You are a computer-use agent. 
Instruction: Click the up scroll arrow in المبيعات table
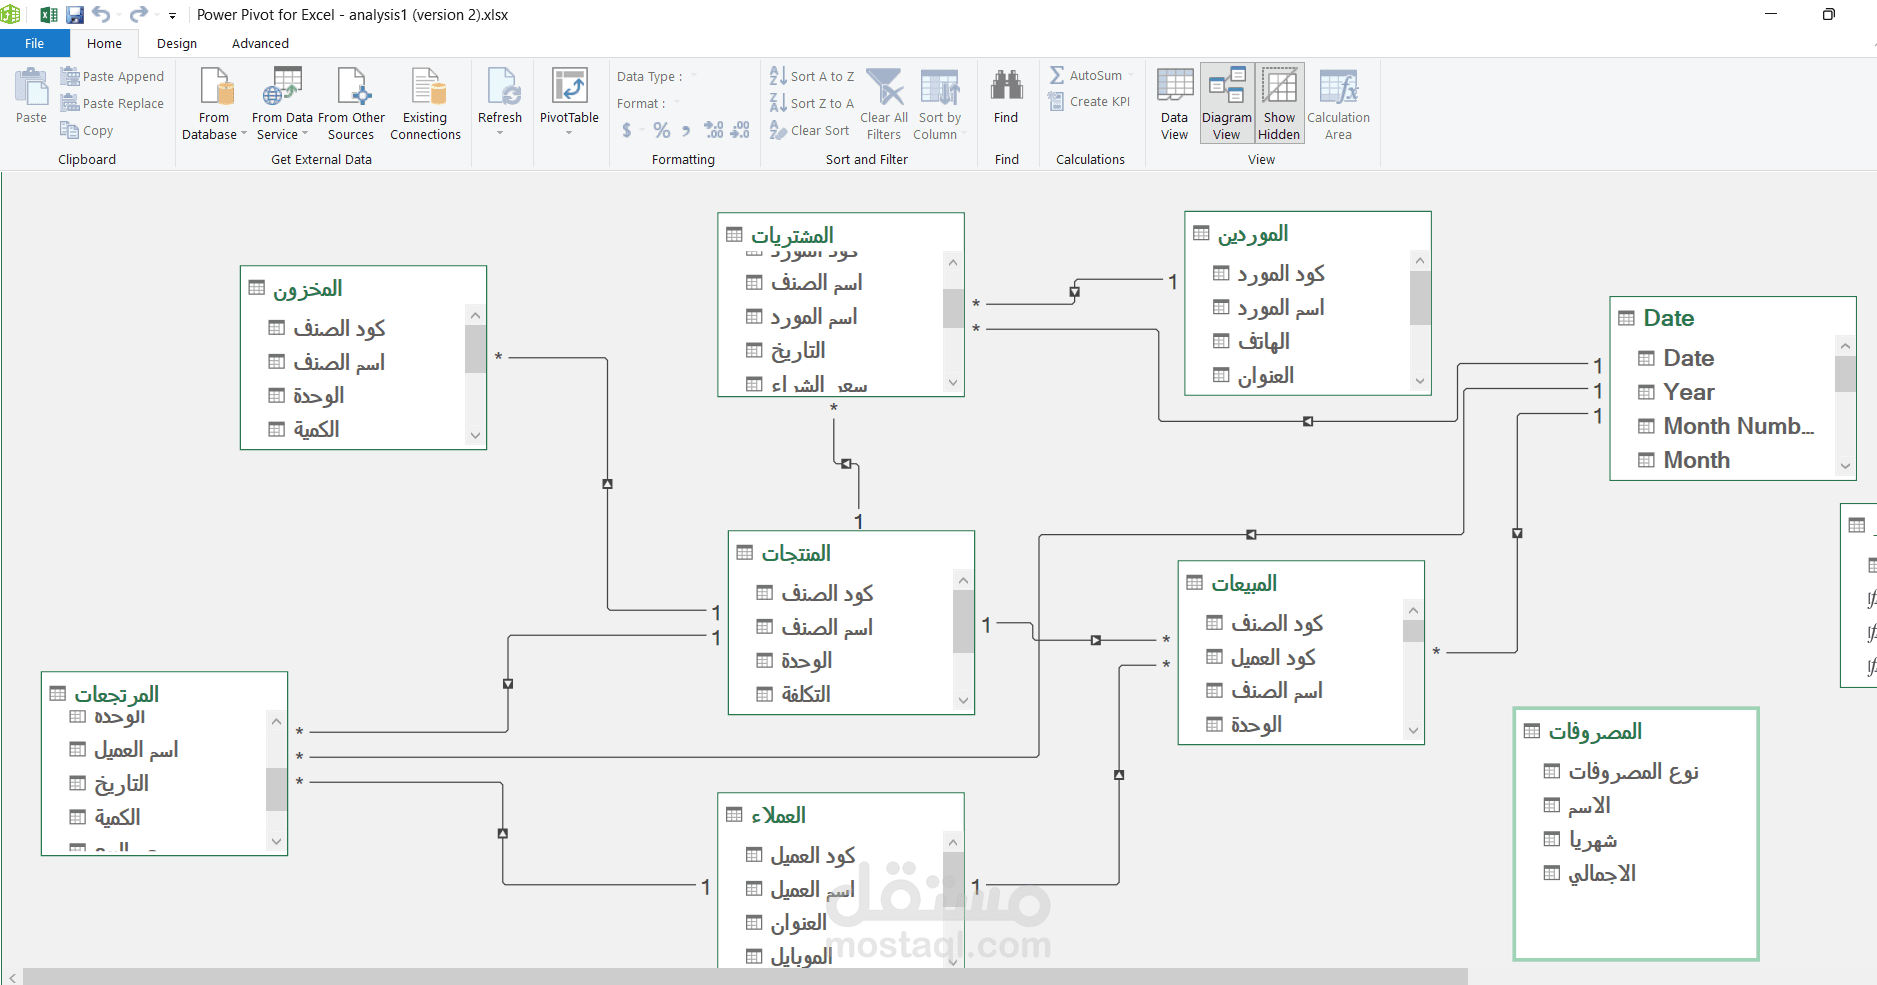tap(1413, 610)
